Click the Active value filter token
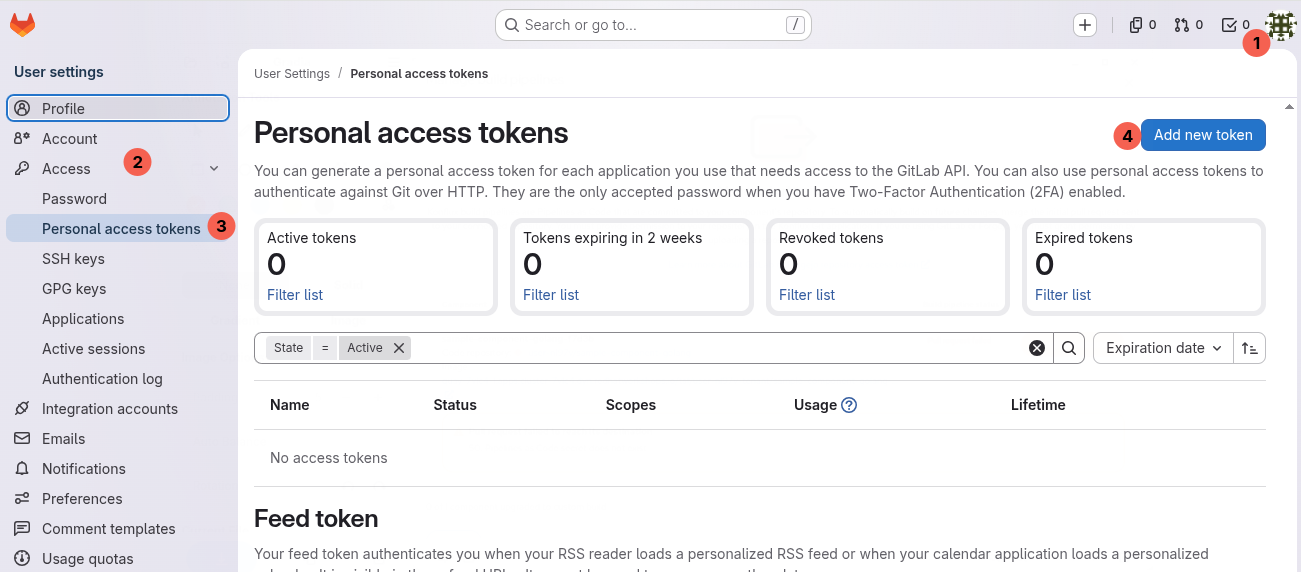Image resolution: width=1301 pixels, height=572 pixels. tap(365, 348)
